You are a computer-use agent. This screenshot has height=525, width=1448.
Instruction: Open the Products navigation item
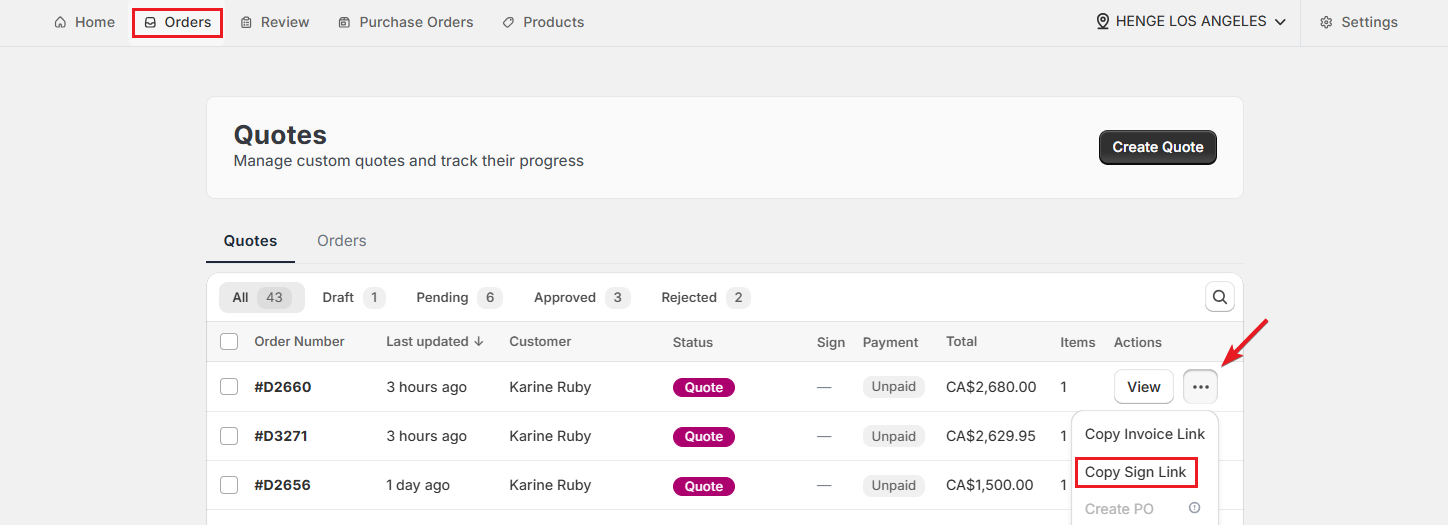tap(543, 22)
